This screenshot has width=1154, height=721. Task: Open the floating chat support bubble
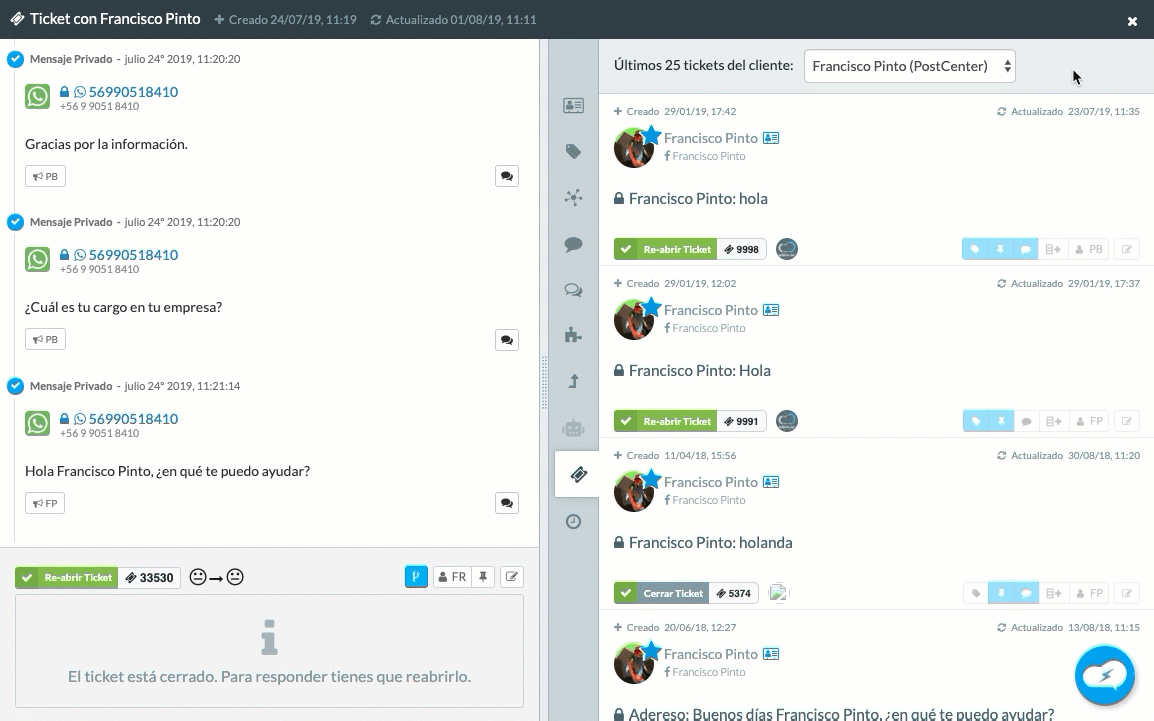tap(1104, 675)
